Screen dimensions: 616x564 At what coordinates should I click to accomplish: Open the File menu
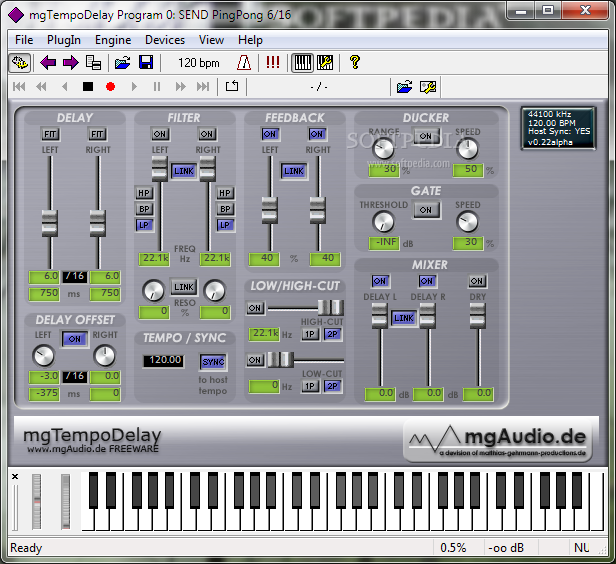(x=24, y=40)
